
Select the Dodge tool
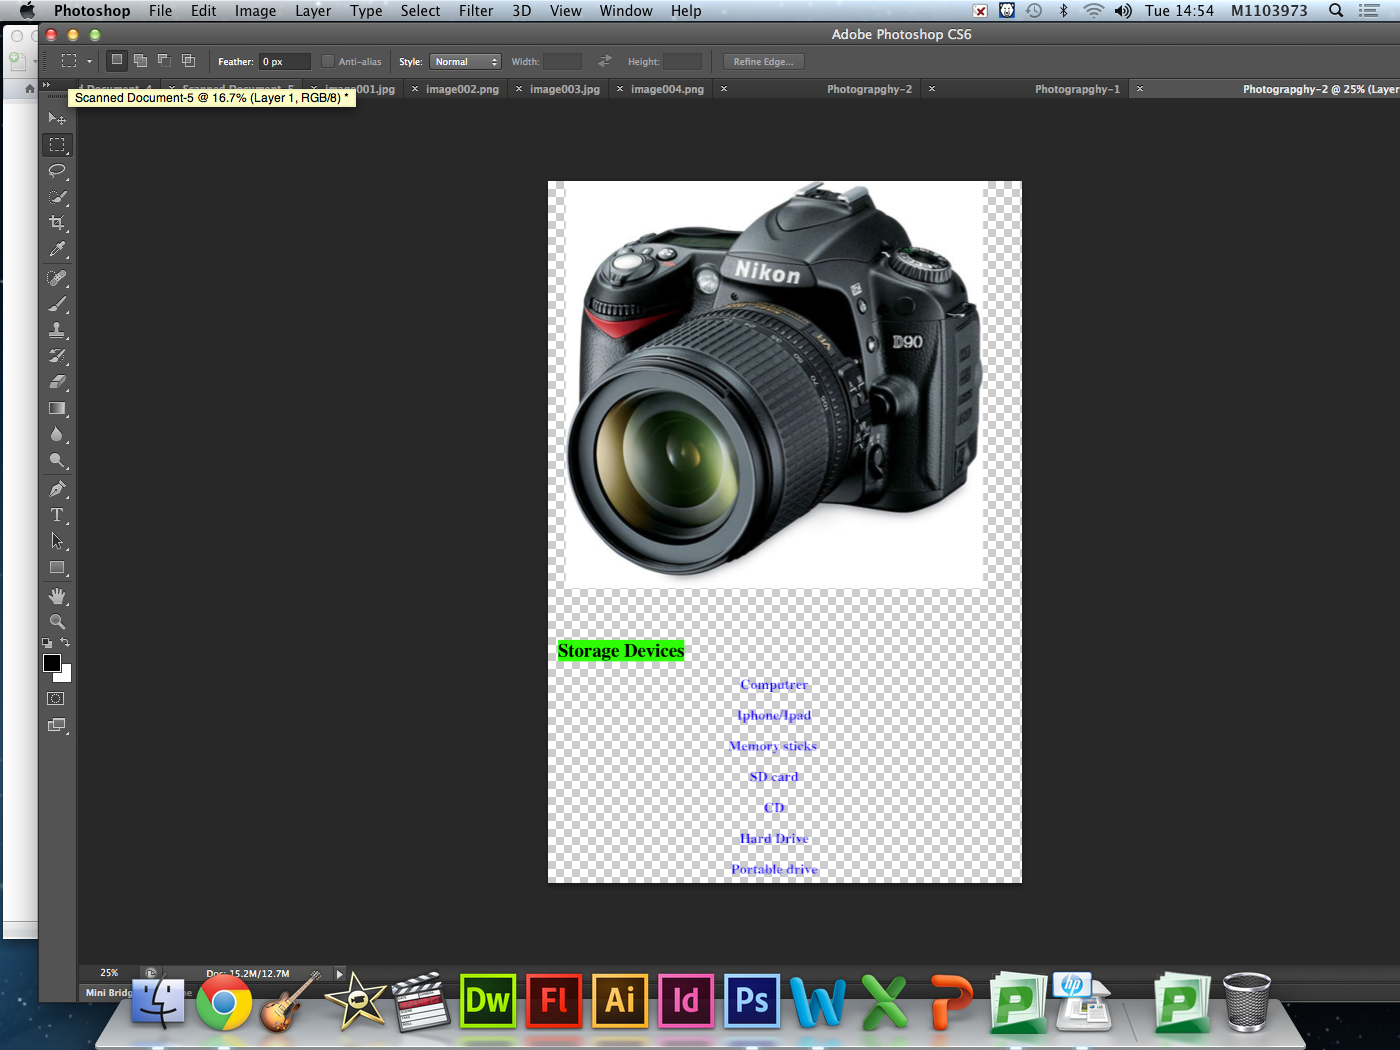tap(57, 460)
